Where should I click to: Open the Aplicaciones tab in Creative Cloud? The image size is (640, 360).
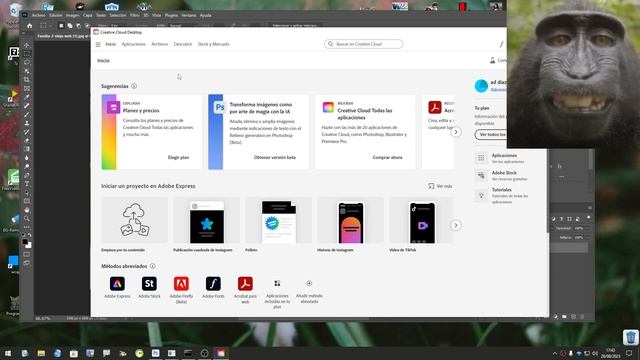(x=133, y=44)
